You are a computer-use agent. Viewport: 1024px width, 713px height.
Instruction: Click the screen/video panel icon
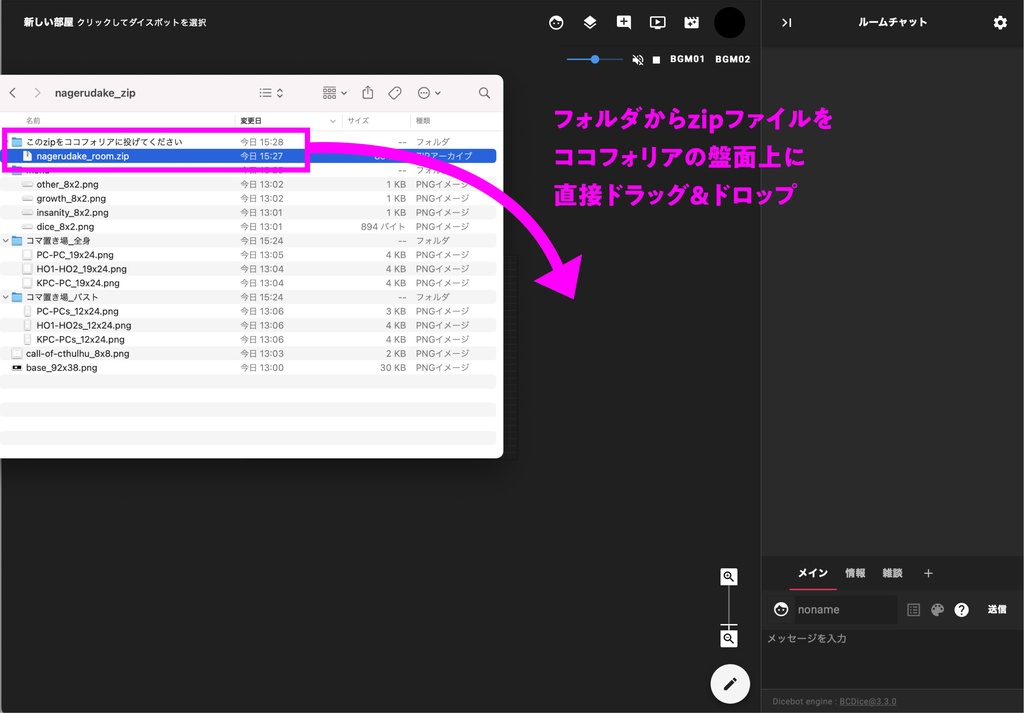(x=657, y=22)
